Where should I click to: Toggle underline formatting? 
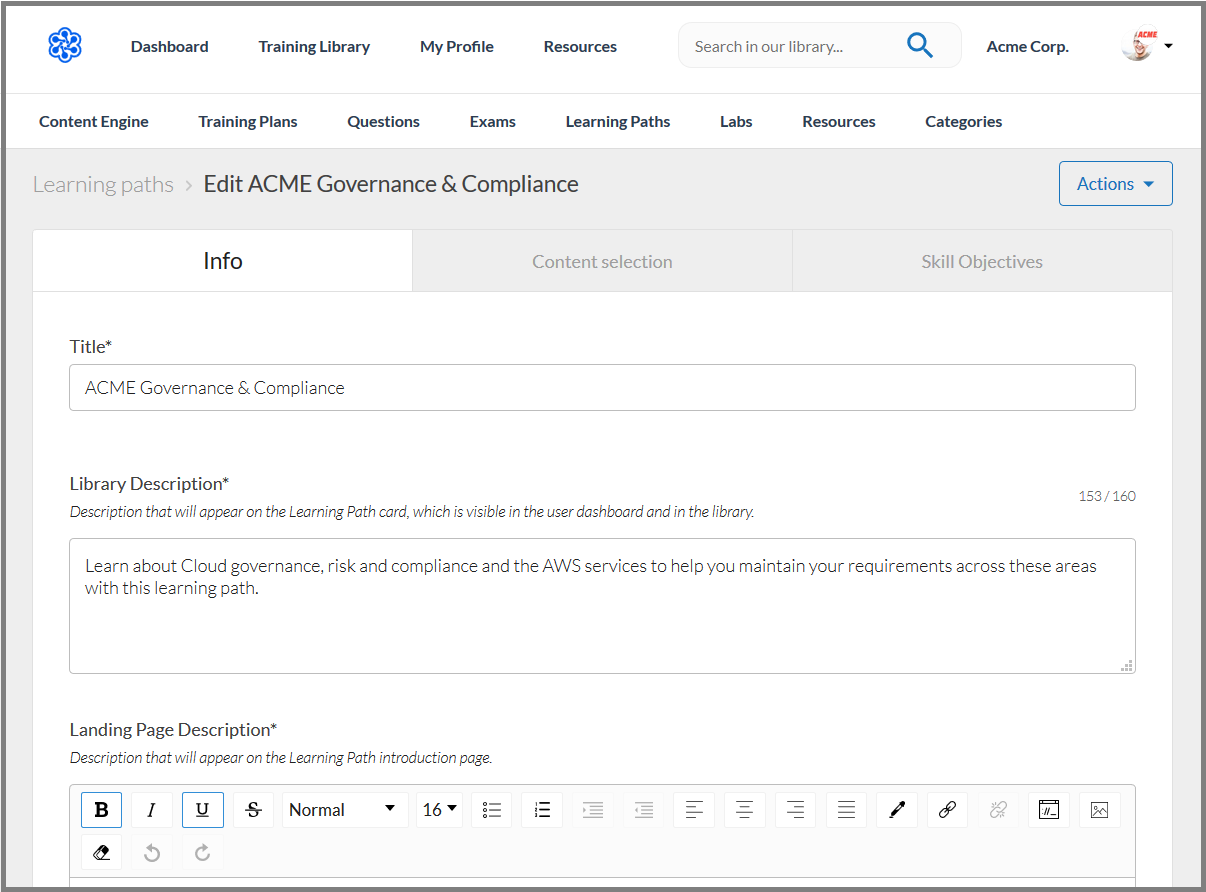point(203,810)
